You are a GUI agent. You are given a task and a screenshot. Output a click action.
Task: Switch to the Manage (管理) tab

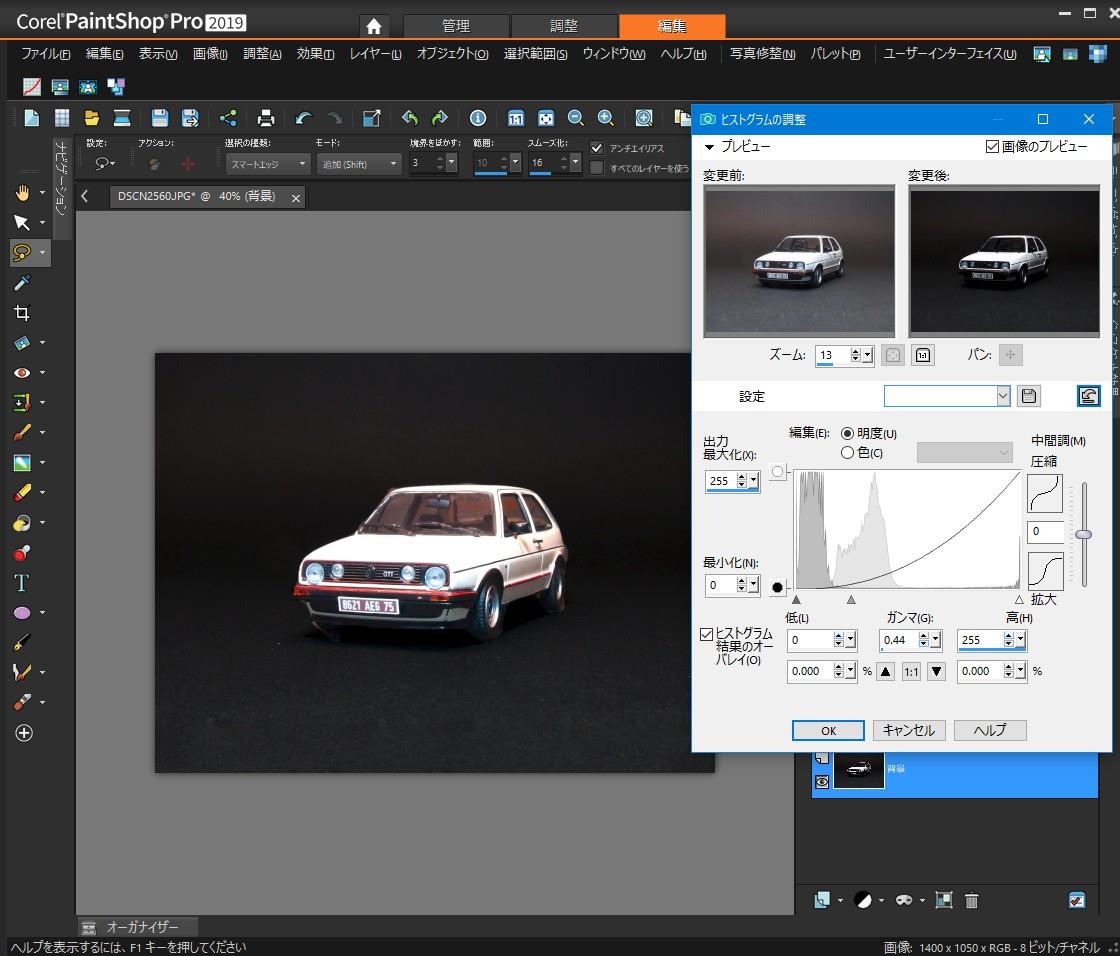click(456, 26)
